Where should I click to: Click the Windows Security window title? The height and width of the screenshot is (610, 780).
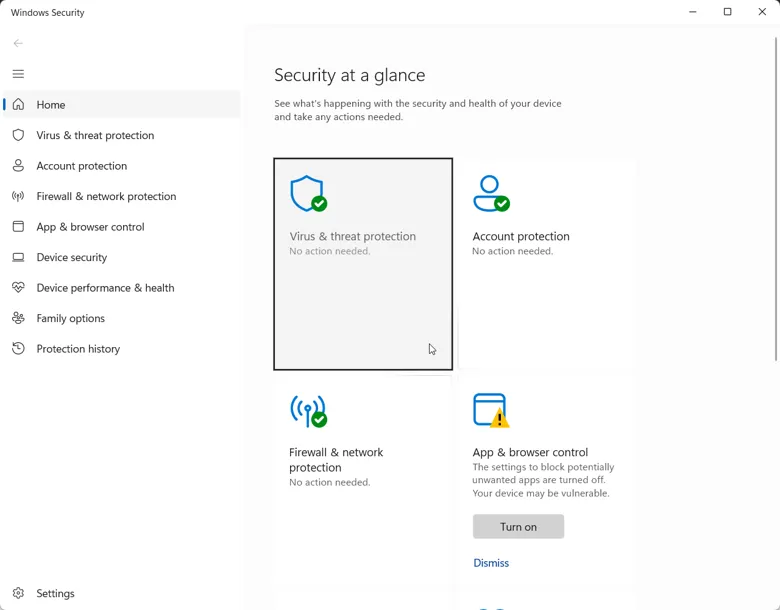[48, 12]
